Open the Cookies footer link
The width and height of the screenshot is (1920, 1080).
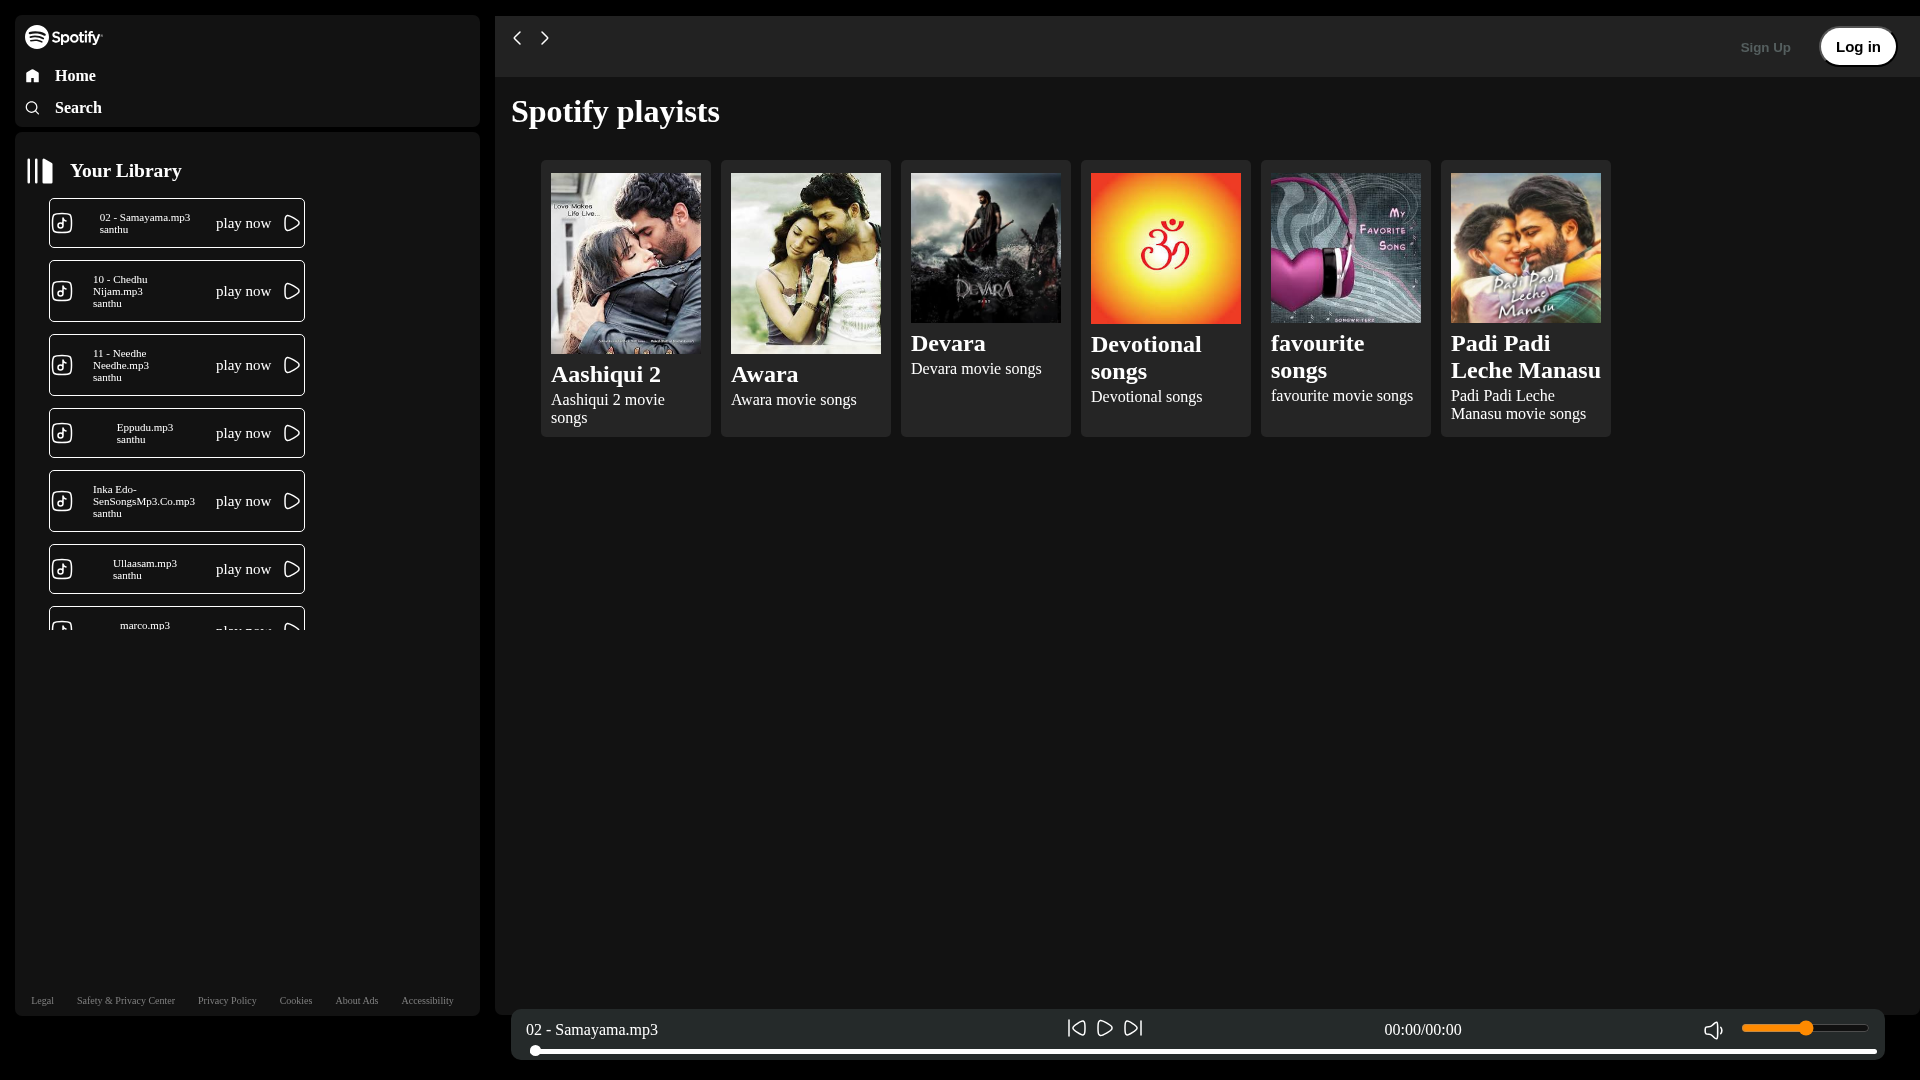coord(296,1001)
